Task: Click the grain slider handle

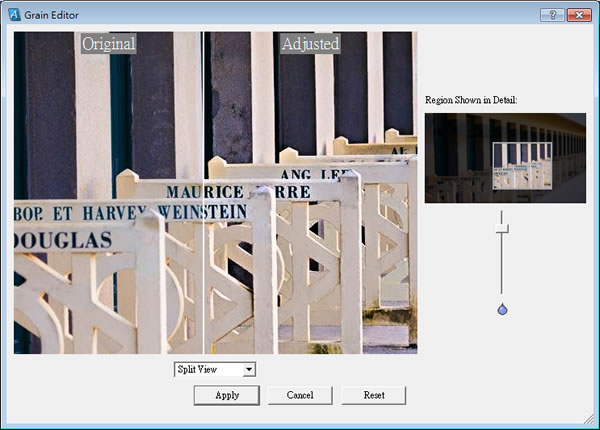Action: 502,228
